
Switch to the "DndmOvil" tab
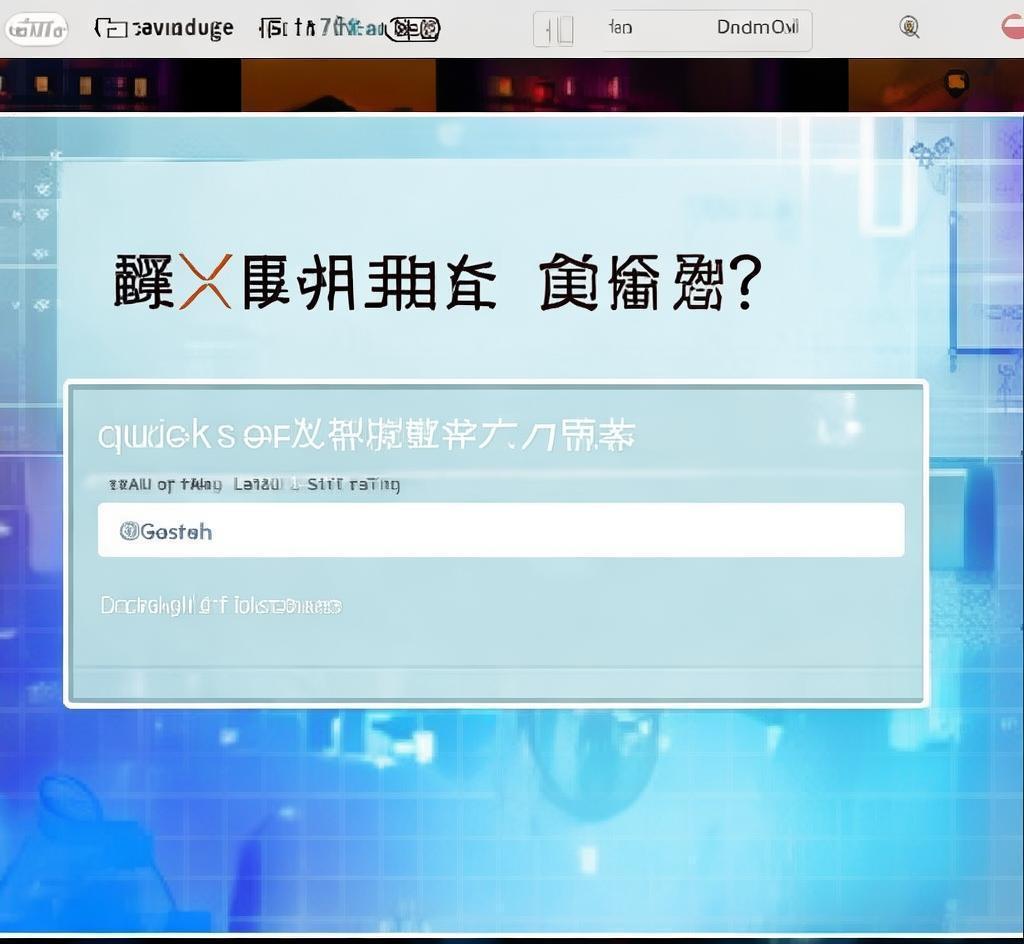756,28
